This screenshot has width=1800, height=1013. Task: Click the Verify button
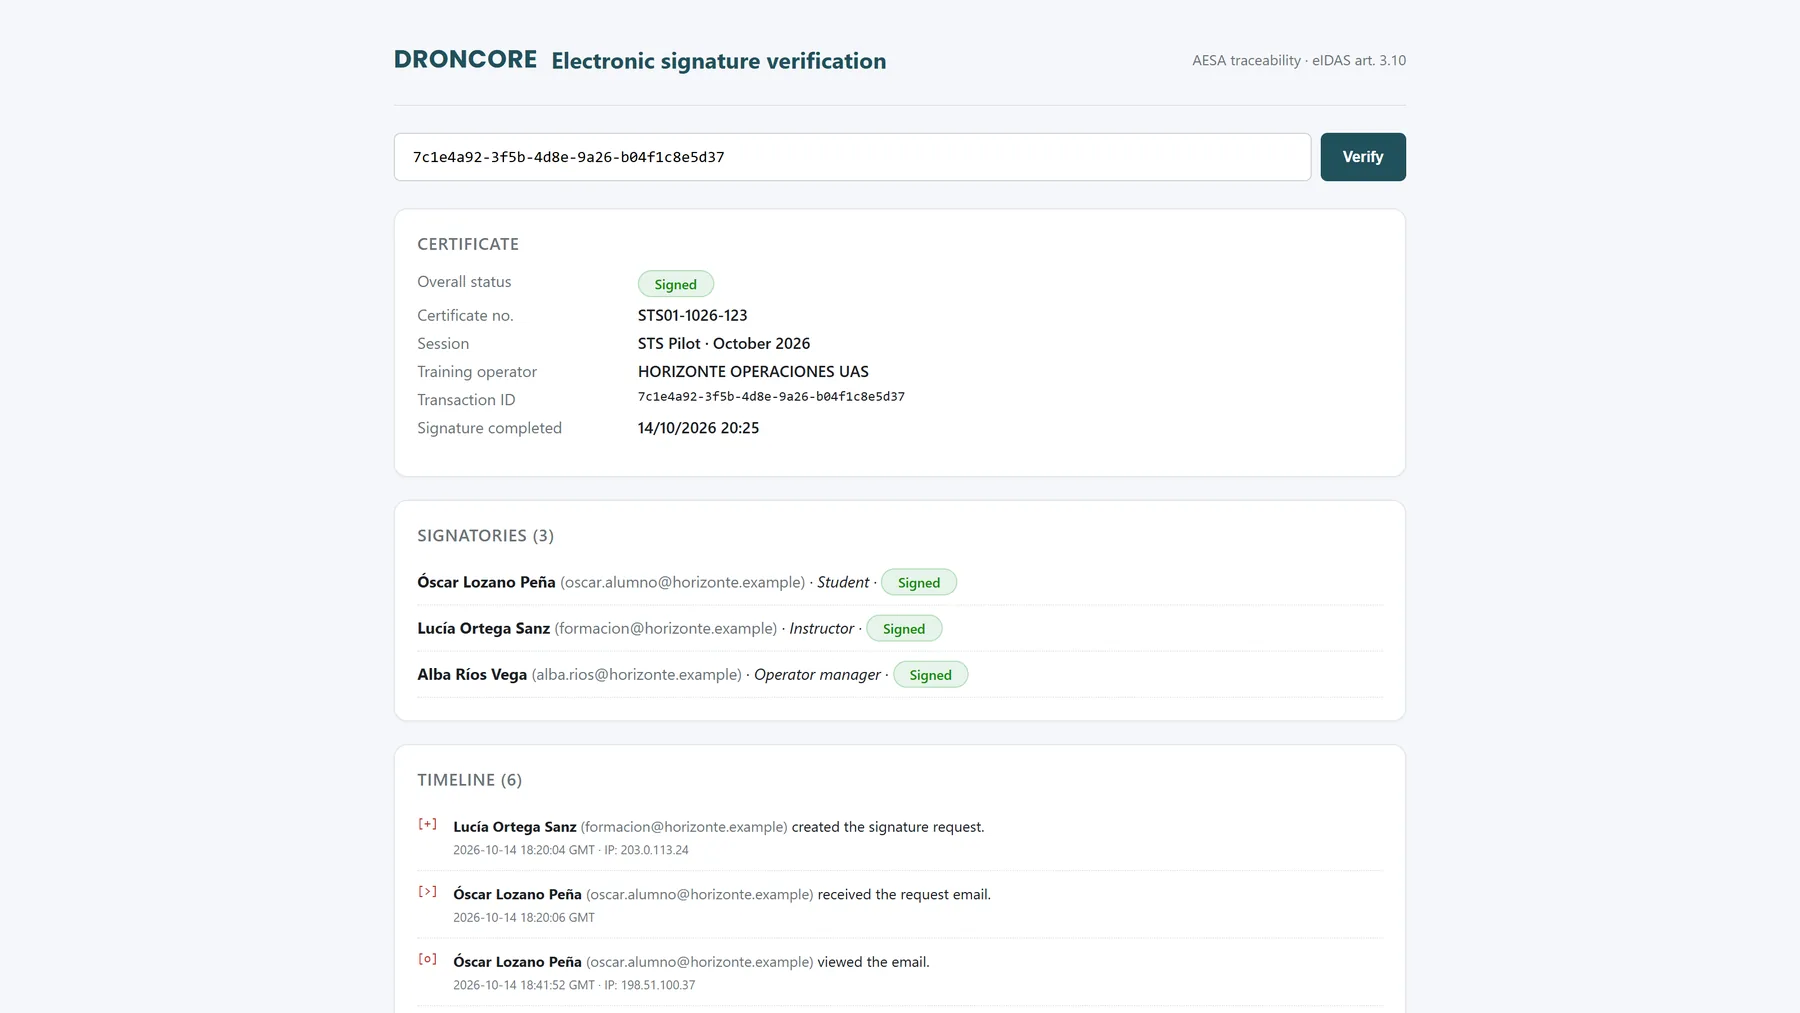click(1363, 157)
